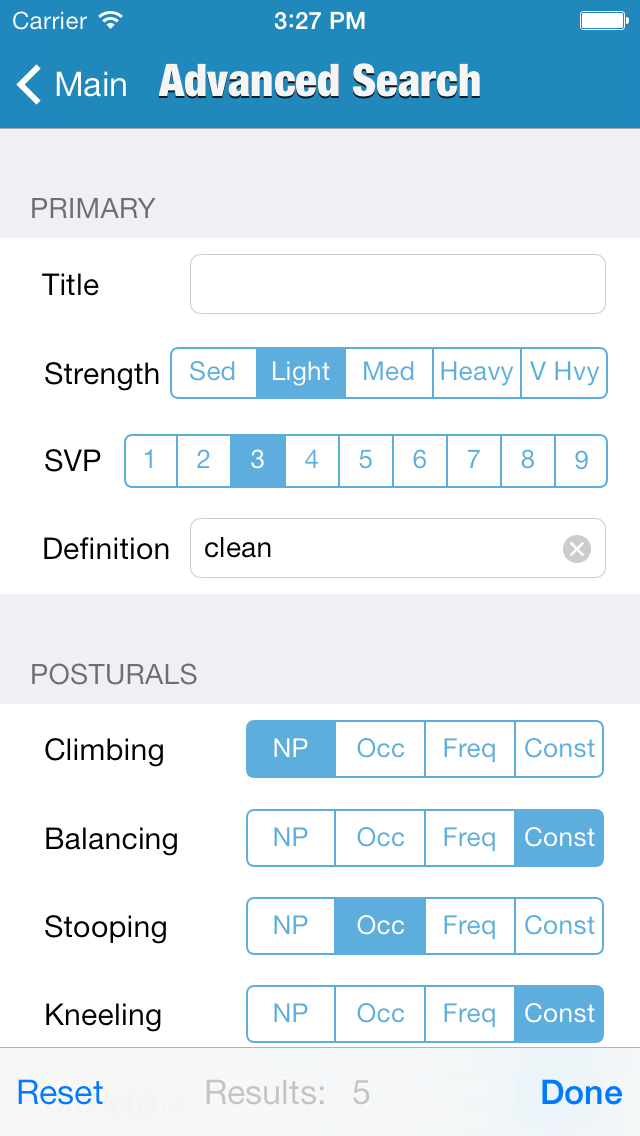Edit the Definition search field
Image resolution: width=640 pixels, height=1136 pixels.
(x=380, y=548)
